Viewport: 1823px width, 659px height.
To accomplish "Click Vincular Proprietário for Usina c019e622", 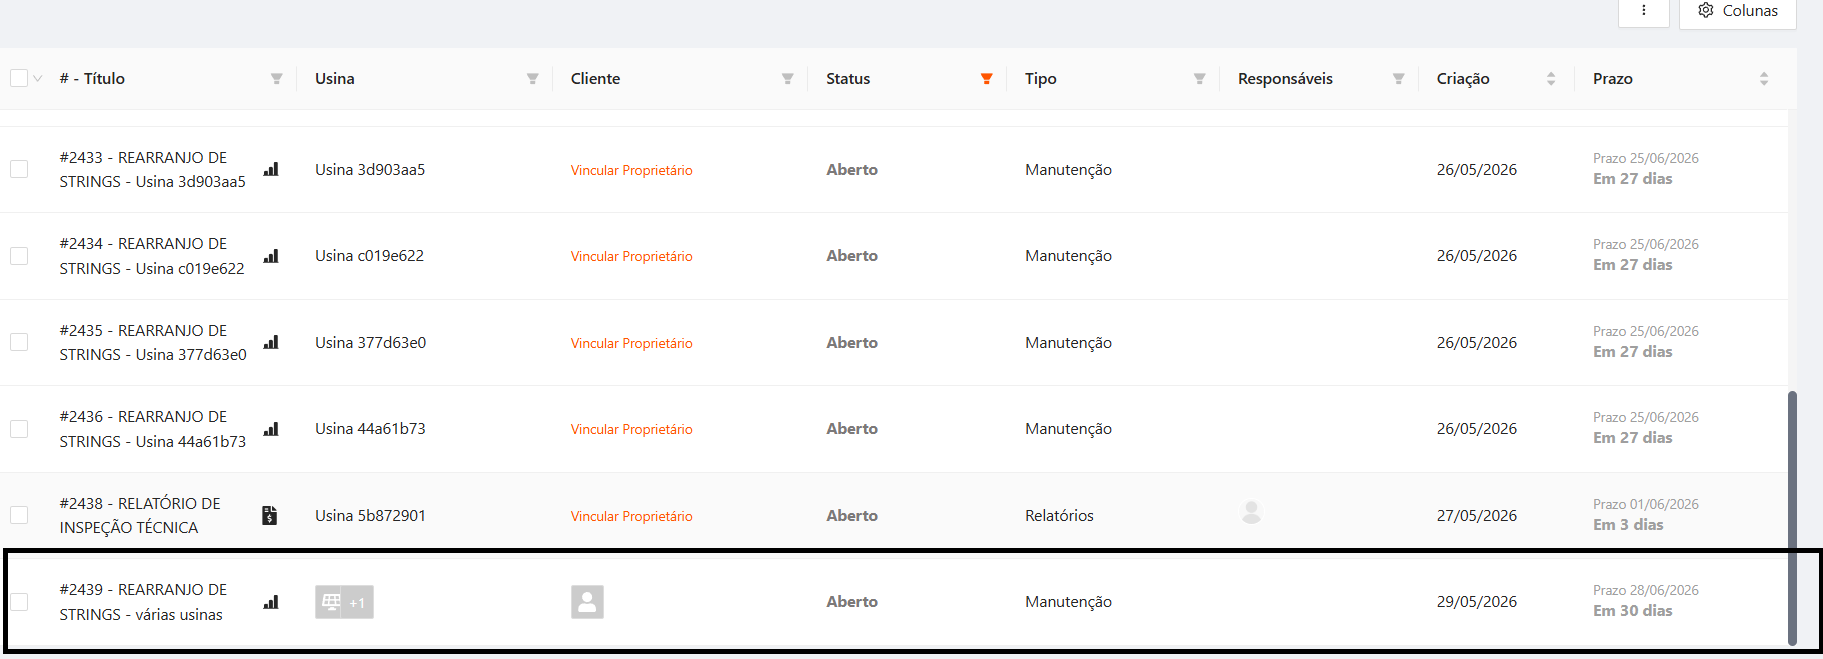I will 631,257.
